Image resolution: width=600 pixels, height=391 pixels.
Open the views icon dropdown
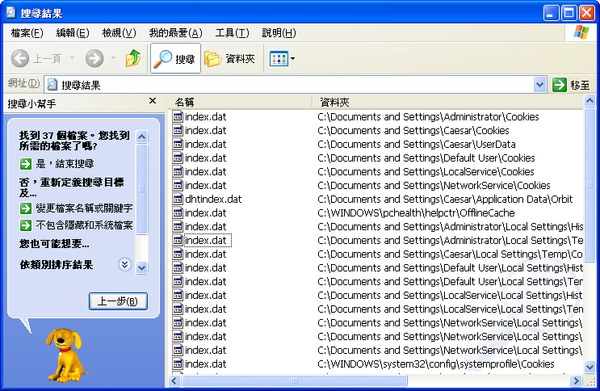[x=282, y=59]
